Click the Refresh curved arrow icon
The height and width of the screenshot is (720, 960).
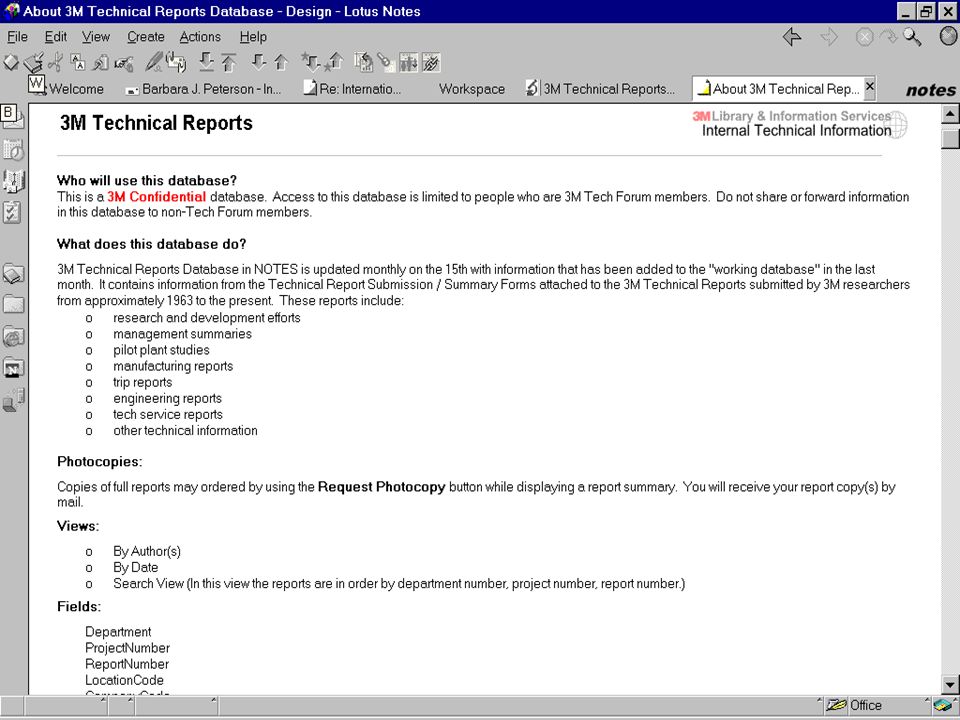tap(888, 37)
